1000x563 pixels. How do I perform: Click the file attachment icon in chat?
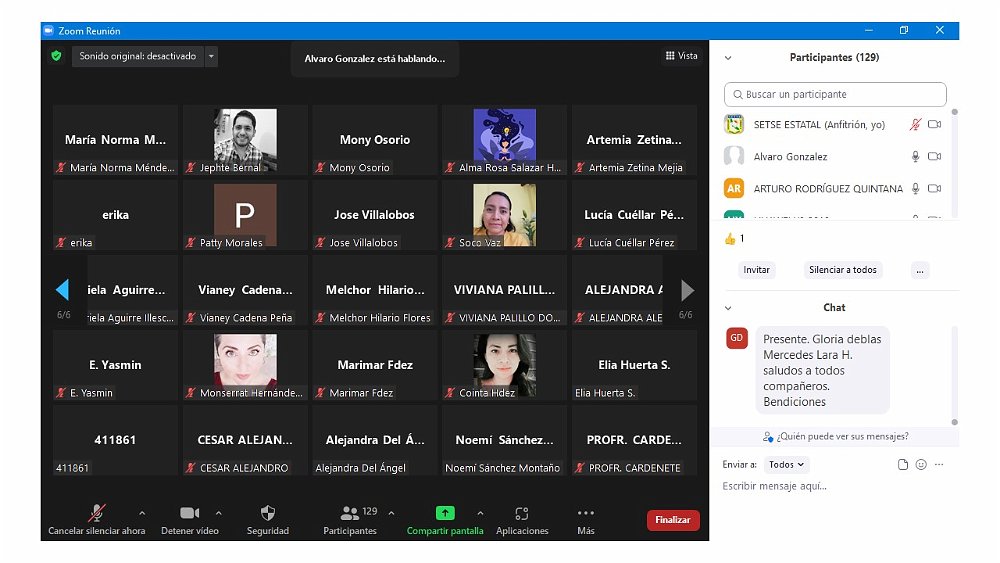(x=903, y=465)
